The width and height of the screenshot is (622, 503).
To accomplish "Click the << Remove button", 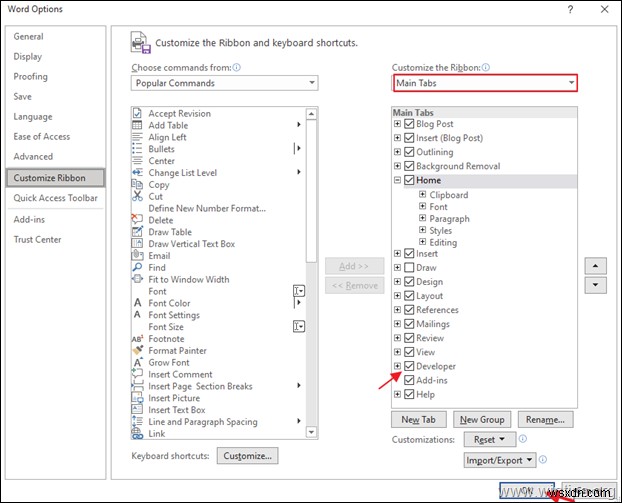I will [354, 286].
